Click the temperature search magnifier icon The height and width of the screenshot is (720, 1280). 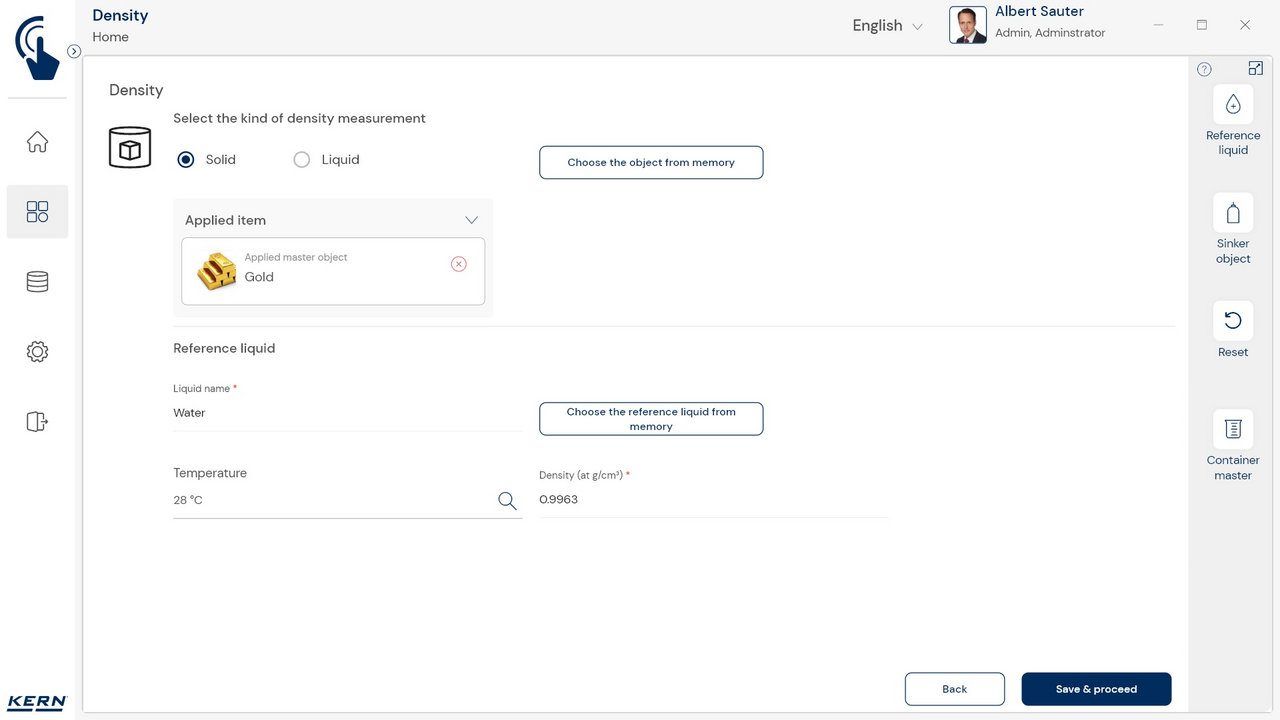click(507, 501)
